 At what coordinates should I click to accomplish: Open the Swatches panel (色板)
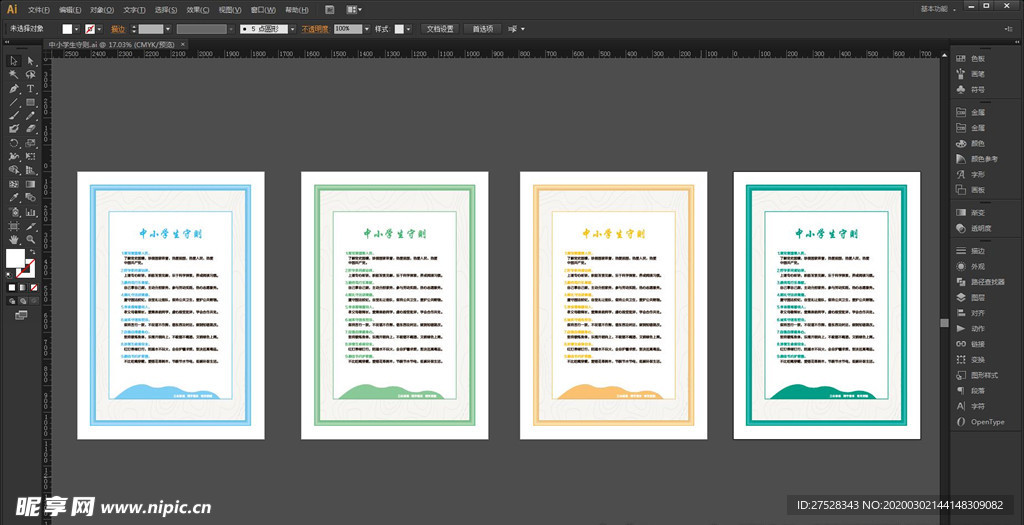click(x=977, y=59)
